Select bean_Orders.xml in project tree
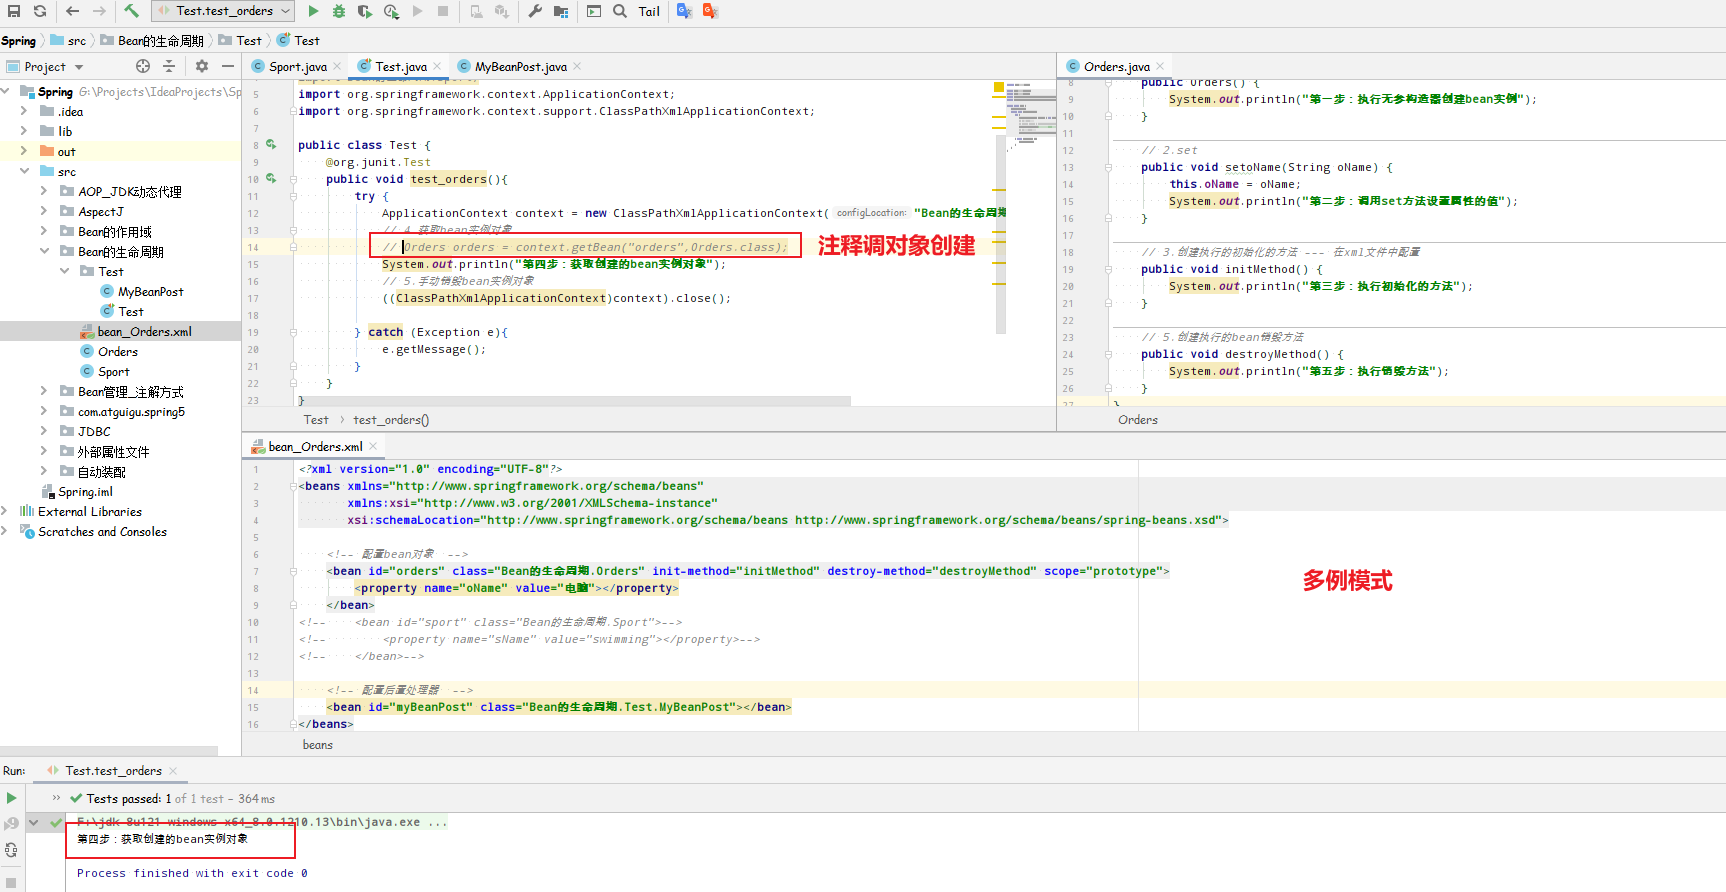This screenshot has width=1726, height=892. (136, 332)
